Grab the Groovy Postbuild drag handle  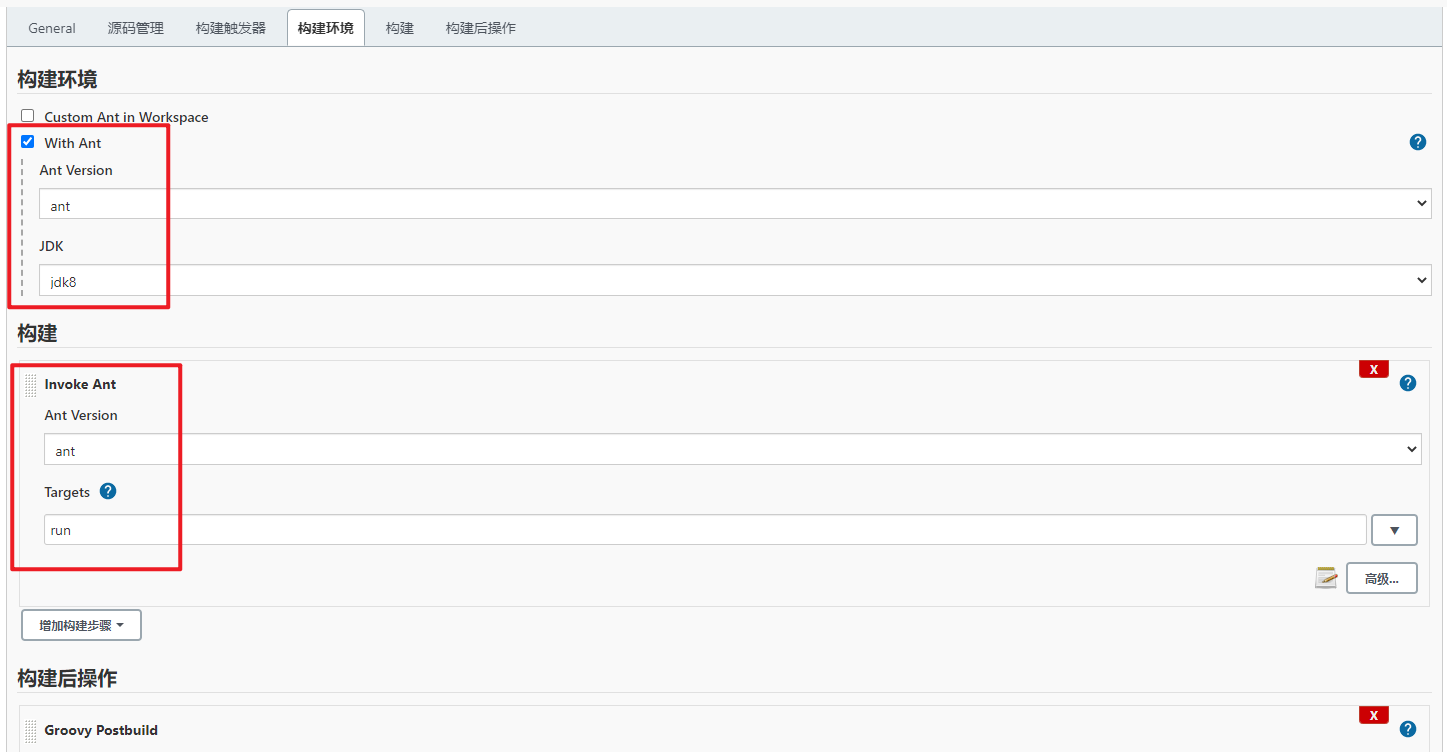pyautogui.click(x=30, y=731)
